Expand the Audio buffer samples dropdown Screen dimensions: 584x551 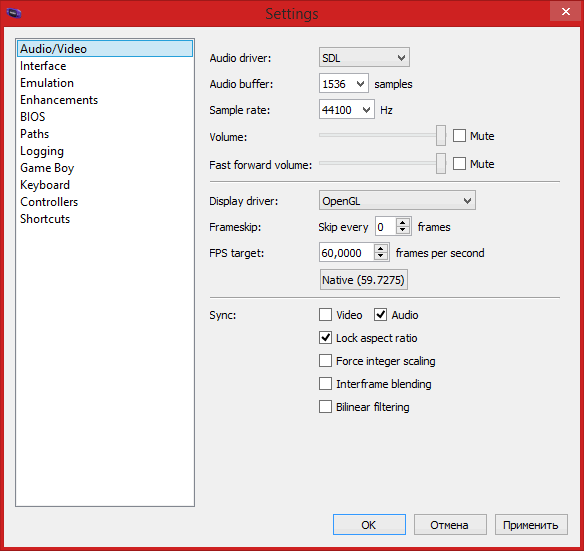click(x=344, y=83)
